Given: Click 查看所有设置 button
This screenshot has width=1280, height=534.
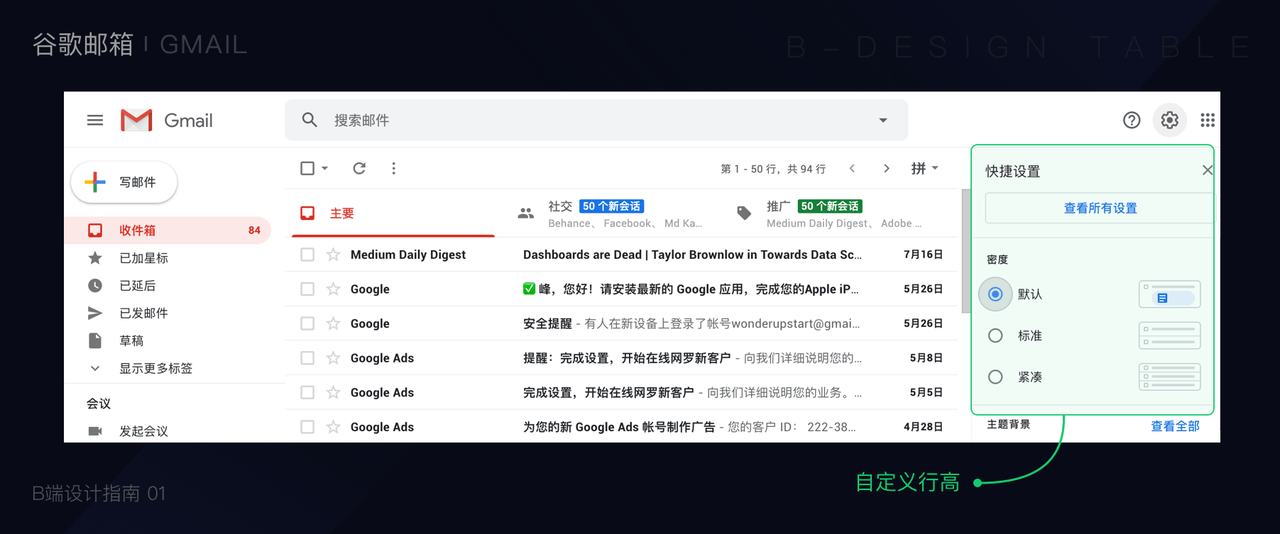Looking at the screenshot, I should 1100,208.
